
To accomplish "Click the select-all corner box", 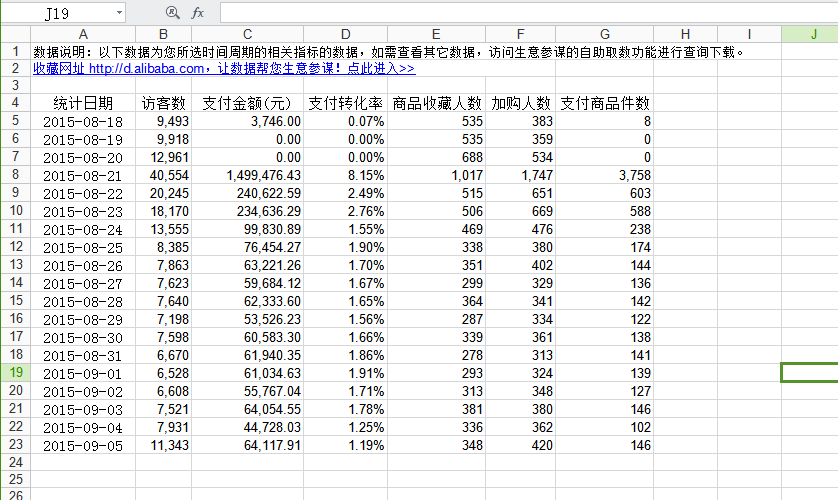I will (15, 34).
